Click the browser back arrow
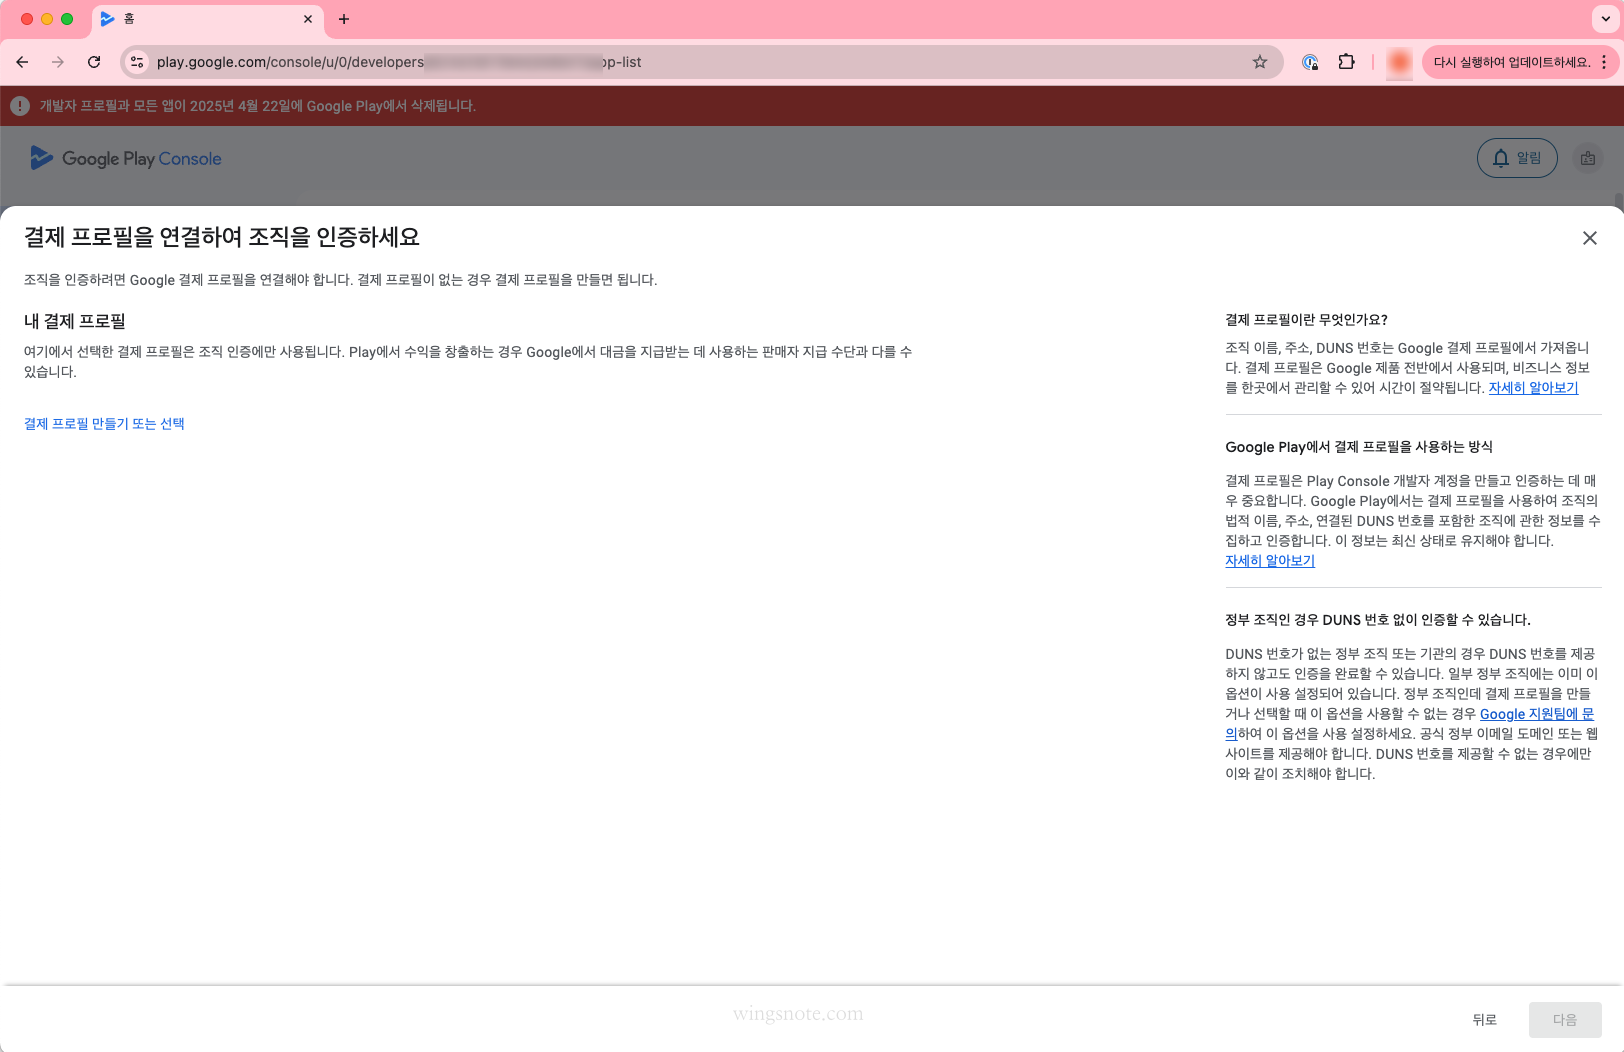Viewport: 1624px width, 1052px height. pos(22,62)
